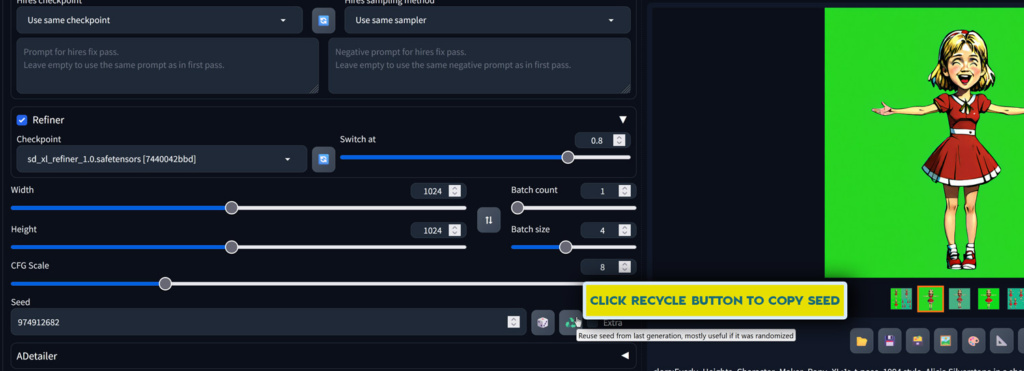The height and width of the screenshot is (371, 1024).
Task: Send image to img2img using picture icon
Action: (x=946, y=341)
